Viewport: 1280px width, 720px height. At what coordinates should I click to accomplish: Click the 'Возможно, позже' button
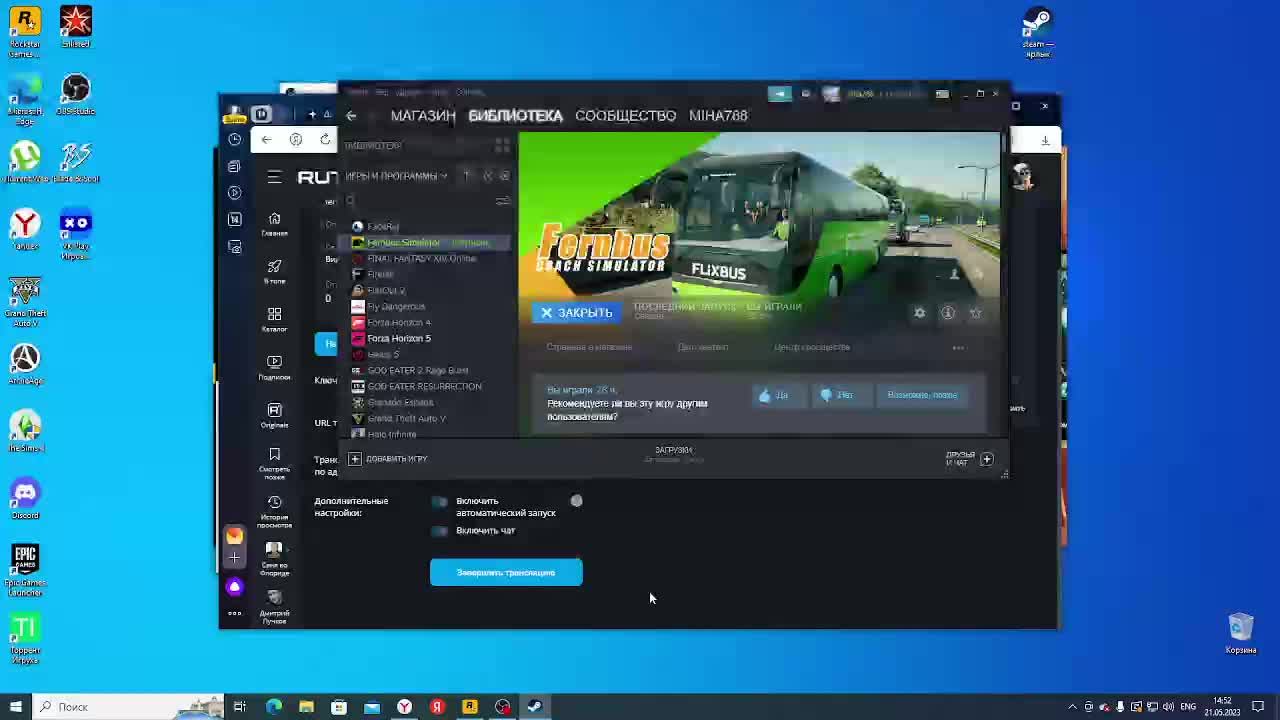click(x=922, y=395)
